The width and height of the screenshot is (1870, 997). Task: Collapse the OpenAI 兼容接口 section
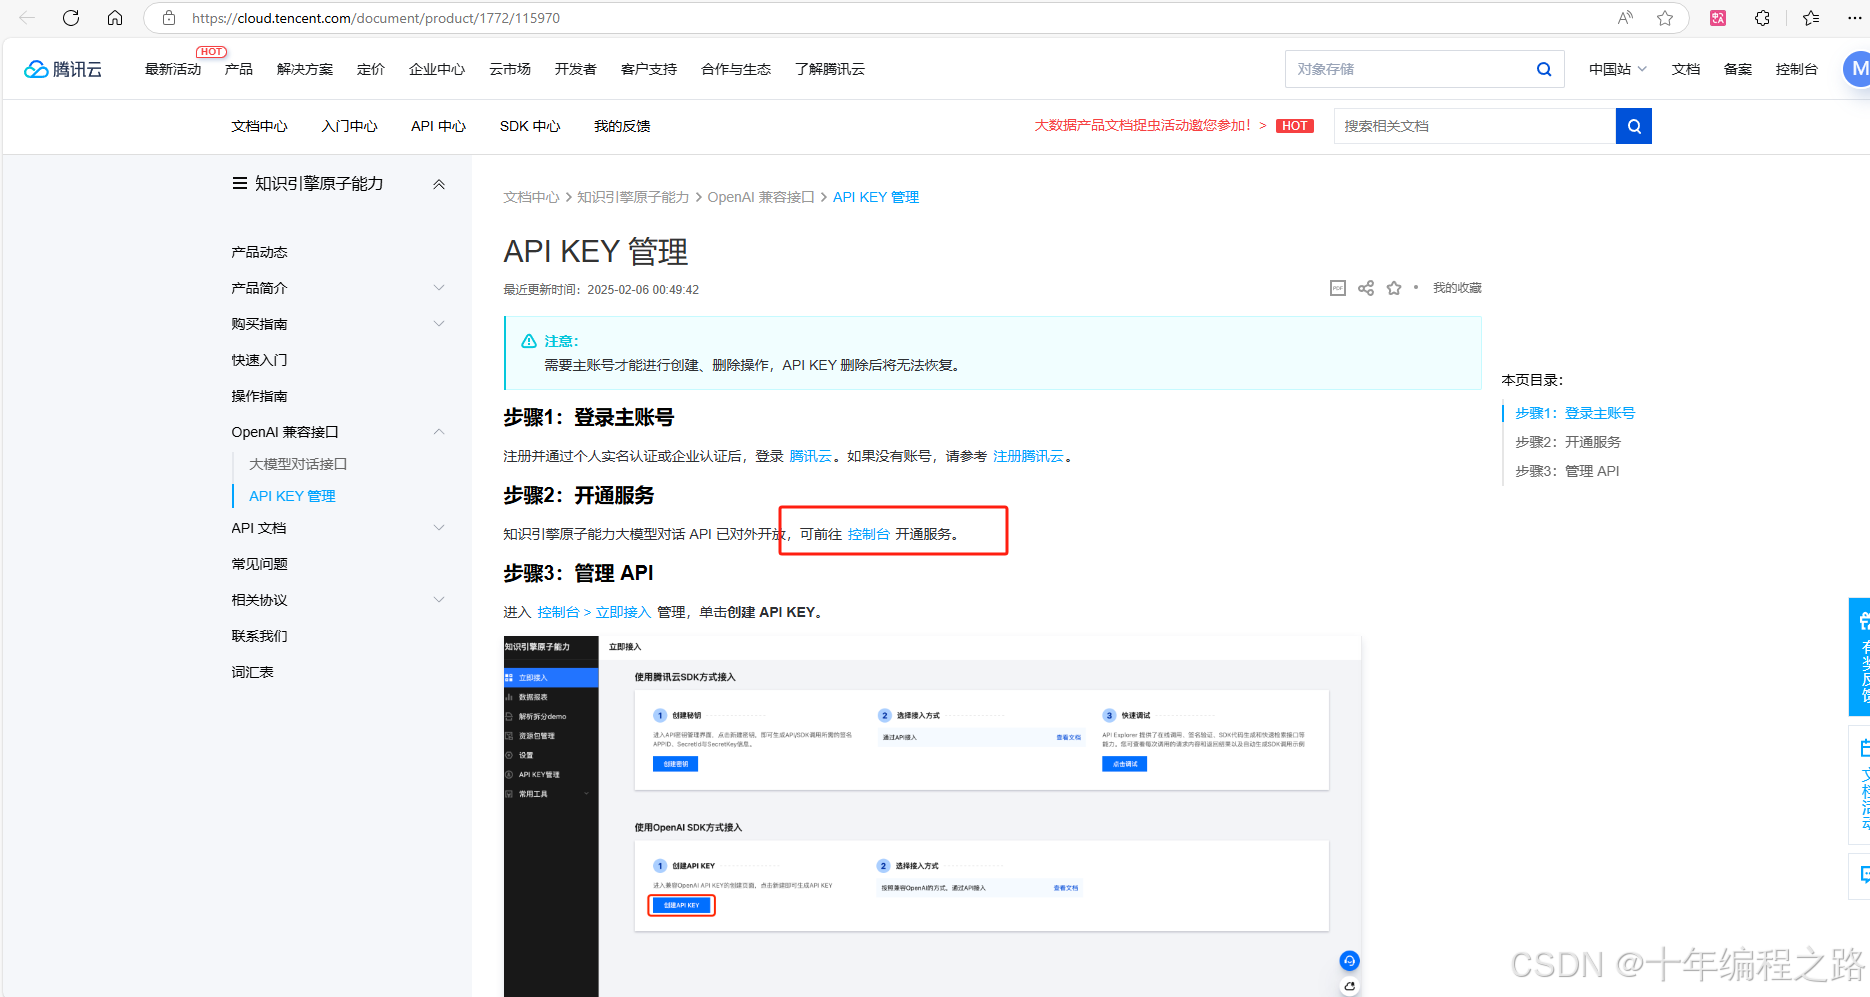(x=439, y=432)
